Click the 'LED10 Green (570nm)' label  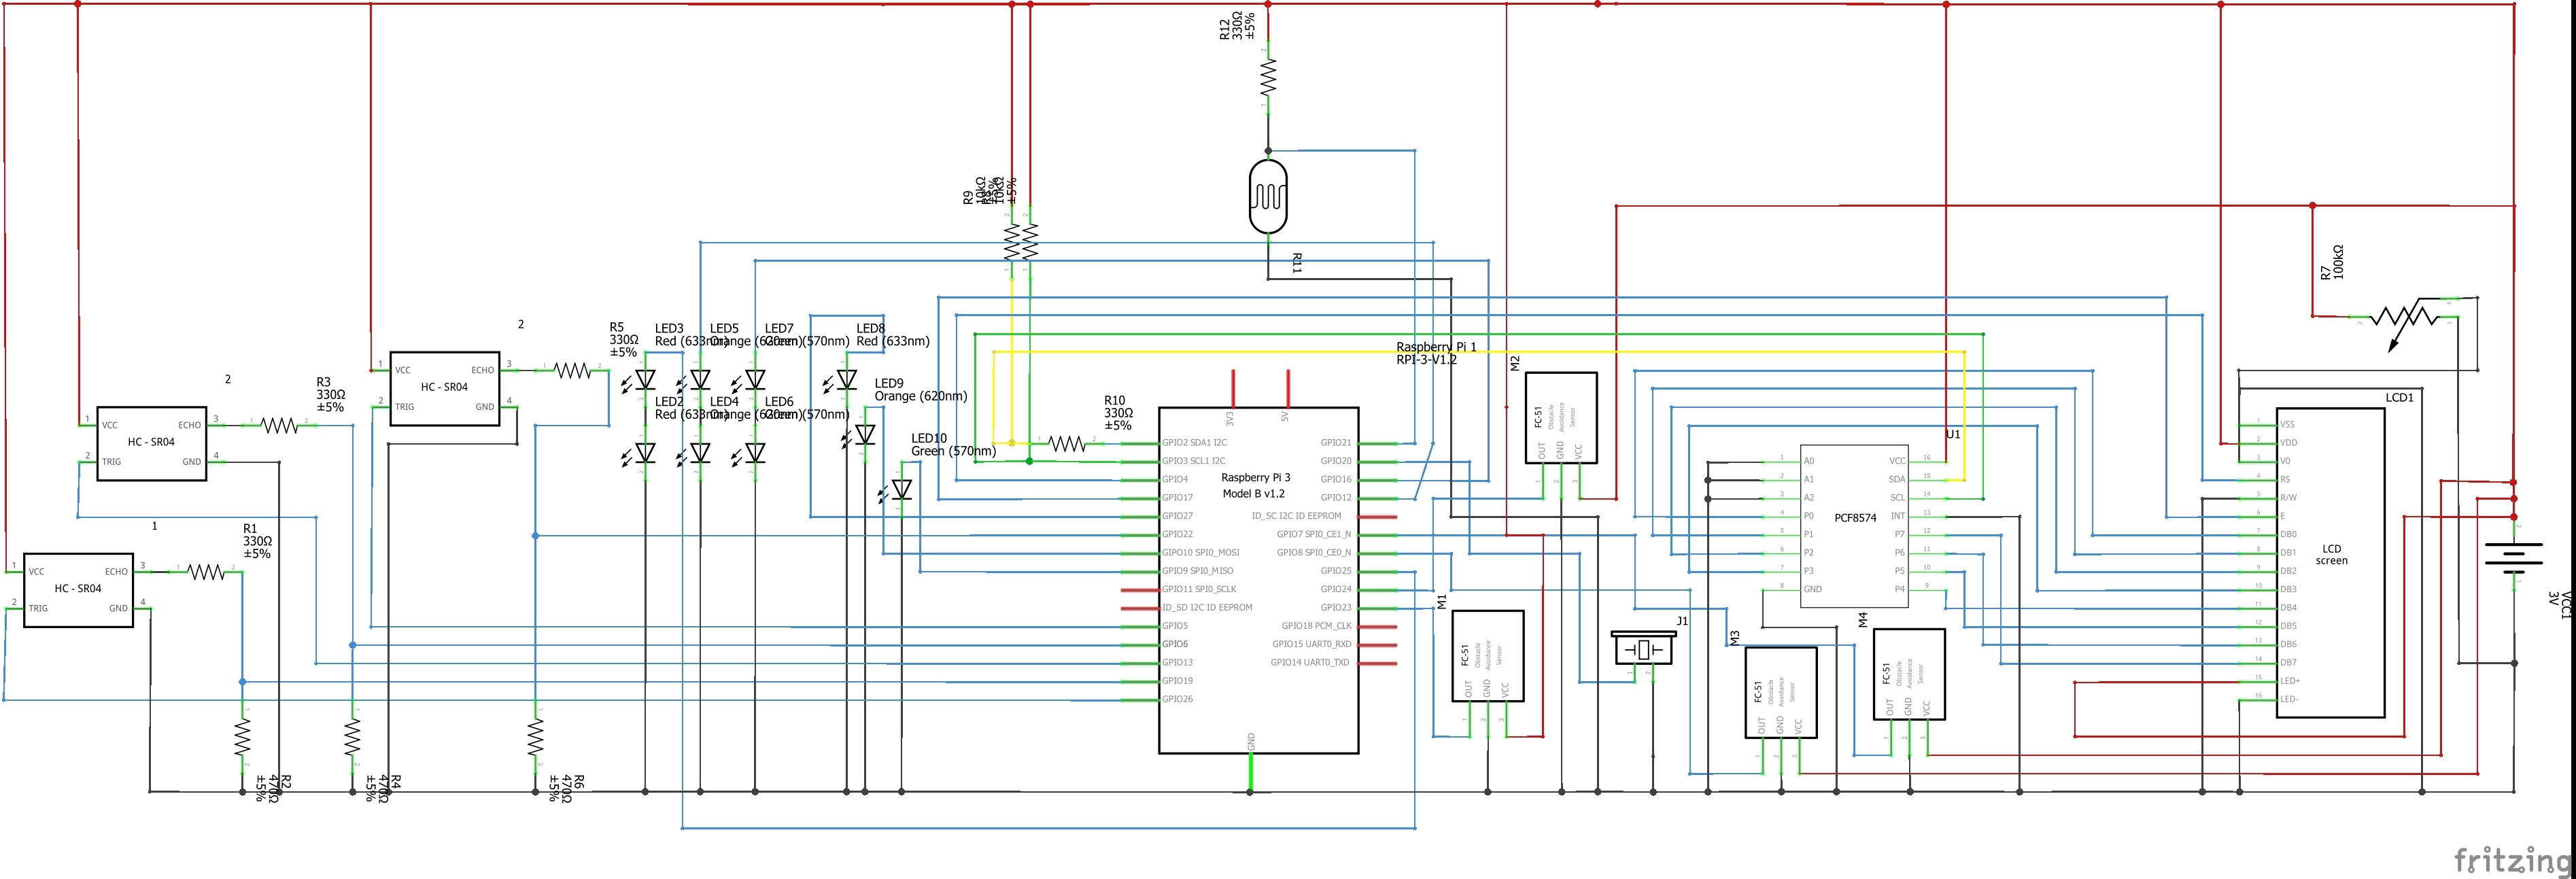tap(953, 445)
